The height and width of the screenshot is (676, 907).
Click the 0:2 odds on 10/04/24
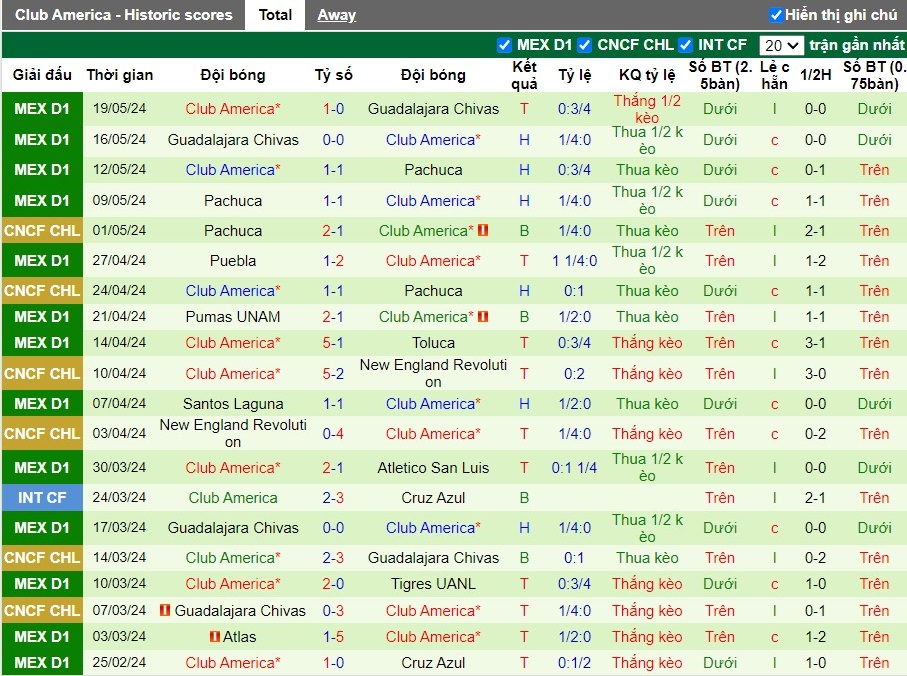(x=574, y=374)
